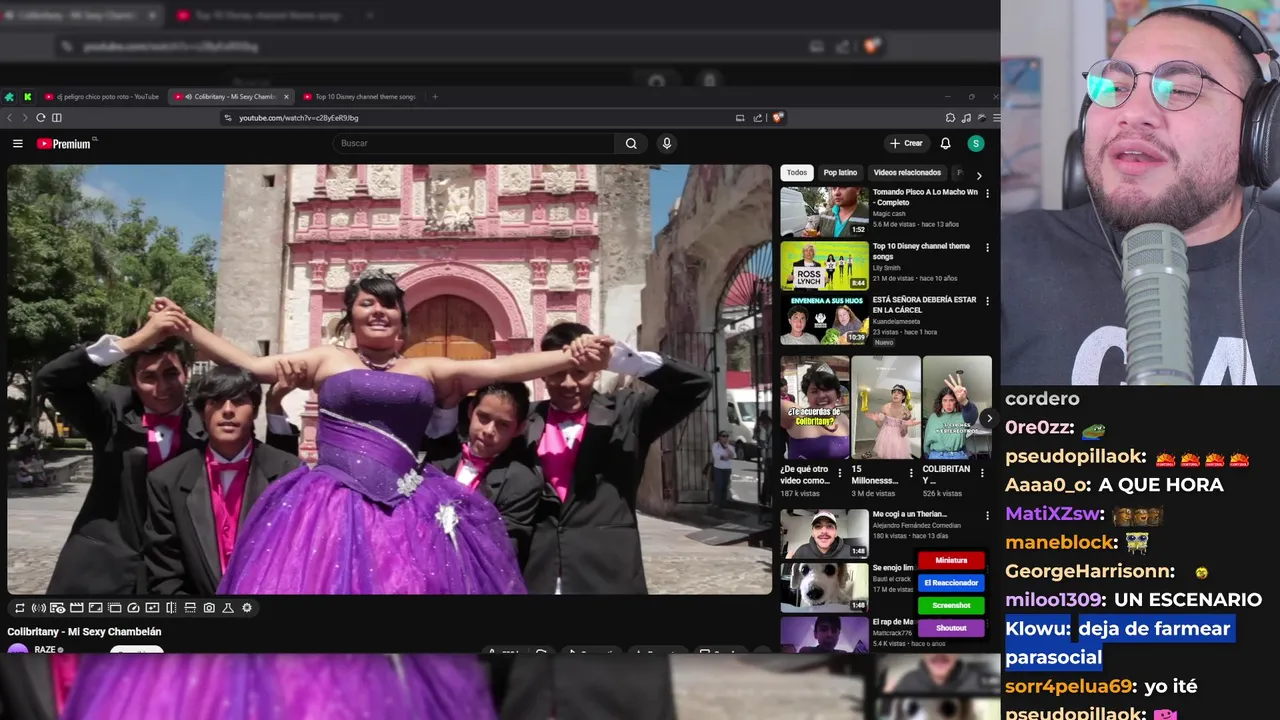The height and width of the screenshot is (720, 1280).
Task: Click the purple Shoutout button
Action: (x=951, y=628)
